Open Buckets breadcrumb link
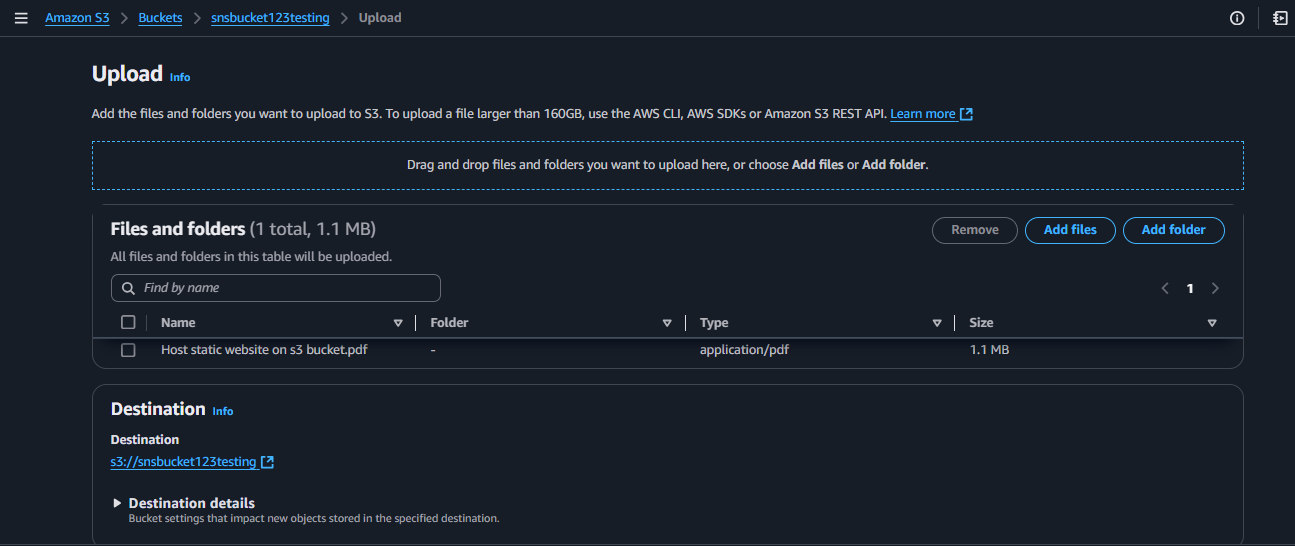This screenshot has width=1295, height=546. [x=160, y=18]
